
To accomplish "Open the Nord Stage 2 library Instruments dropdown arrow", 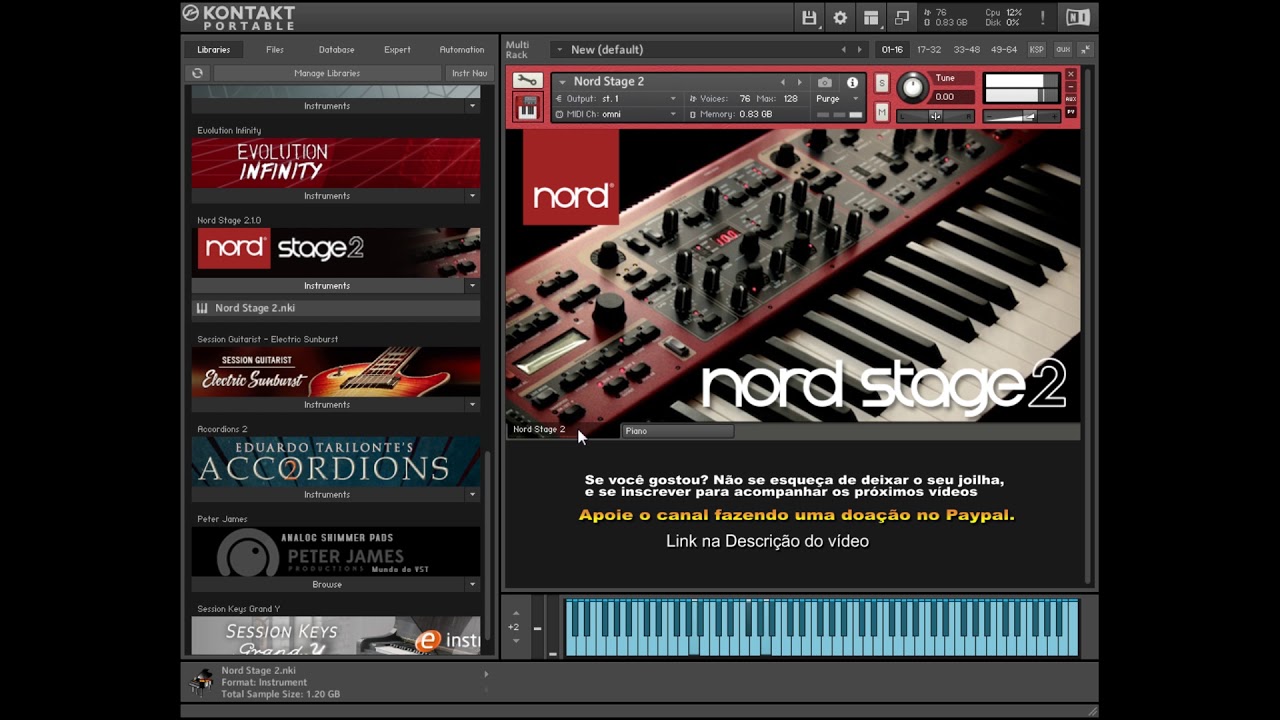I will pyautogui.click(x=473, y=286).
